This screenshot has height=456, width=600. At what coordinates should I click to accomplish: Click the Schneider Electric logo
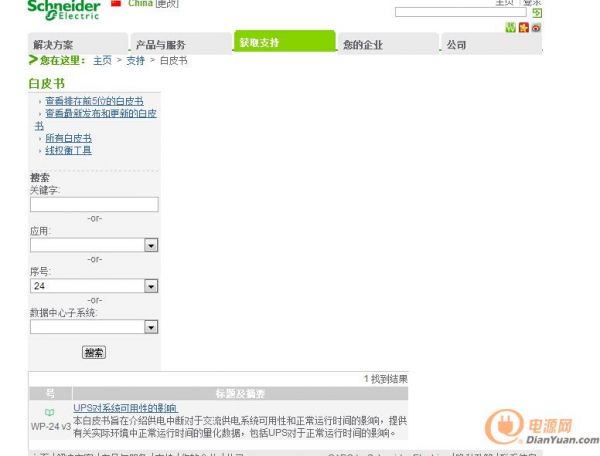[x=64, y=9]
